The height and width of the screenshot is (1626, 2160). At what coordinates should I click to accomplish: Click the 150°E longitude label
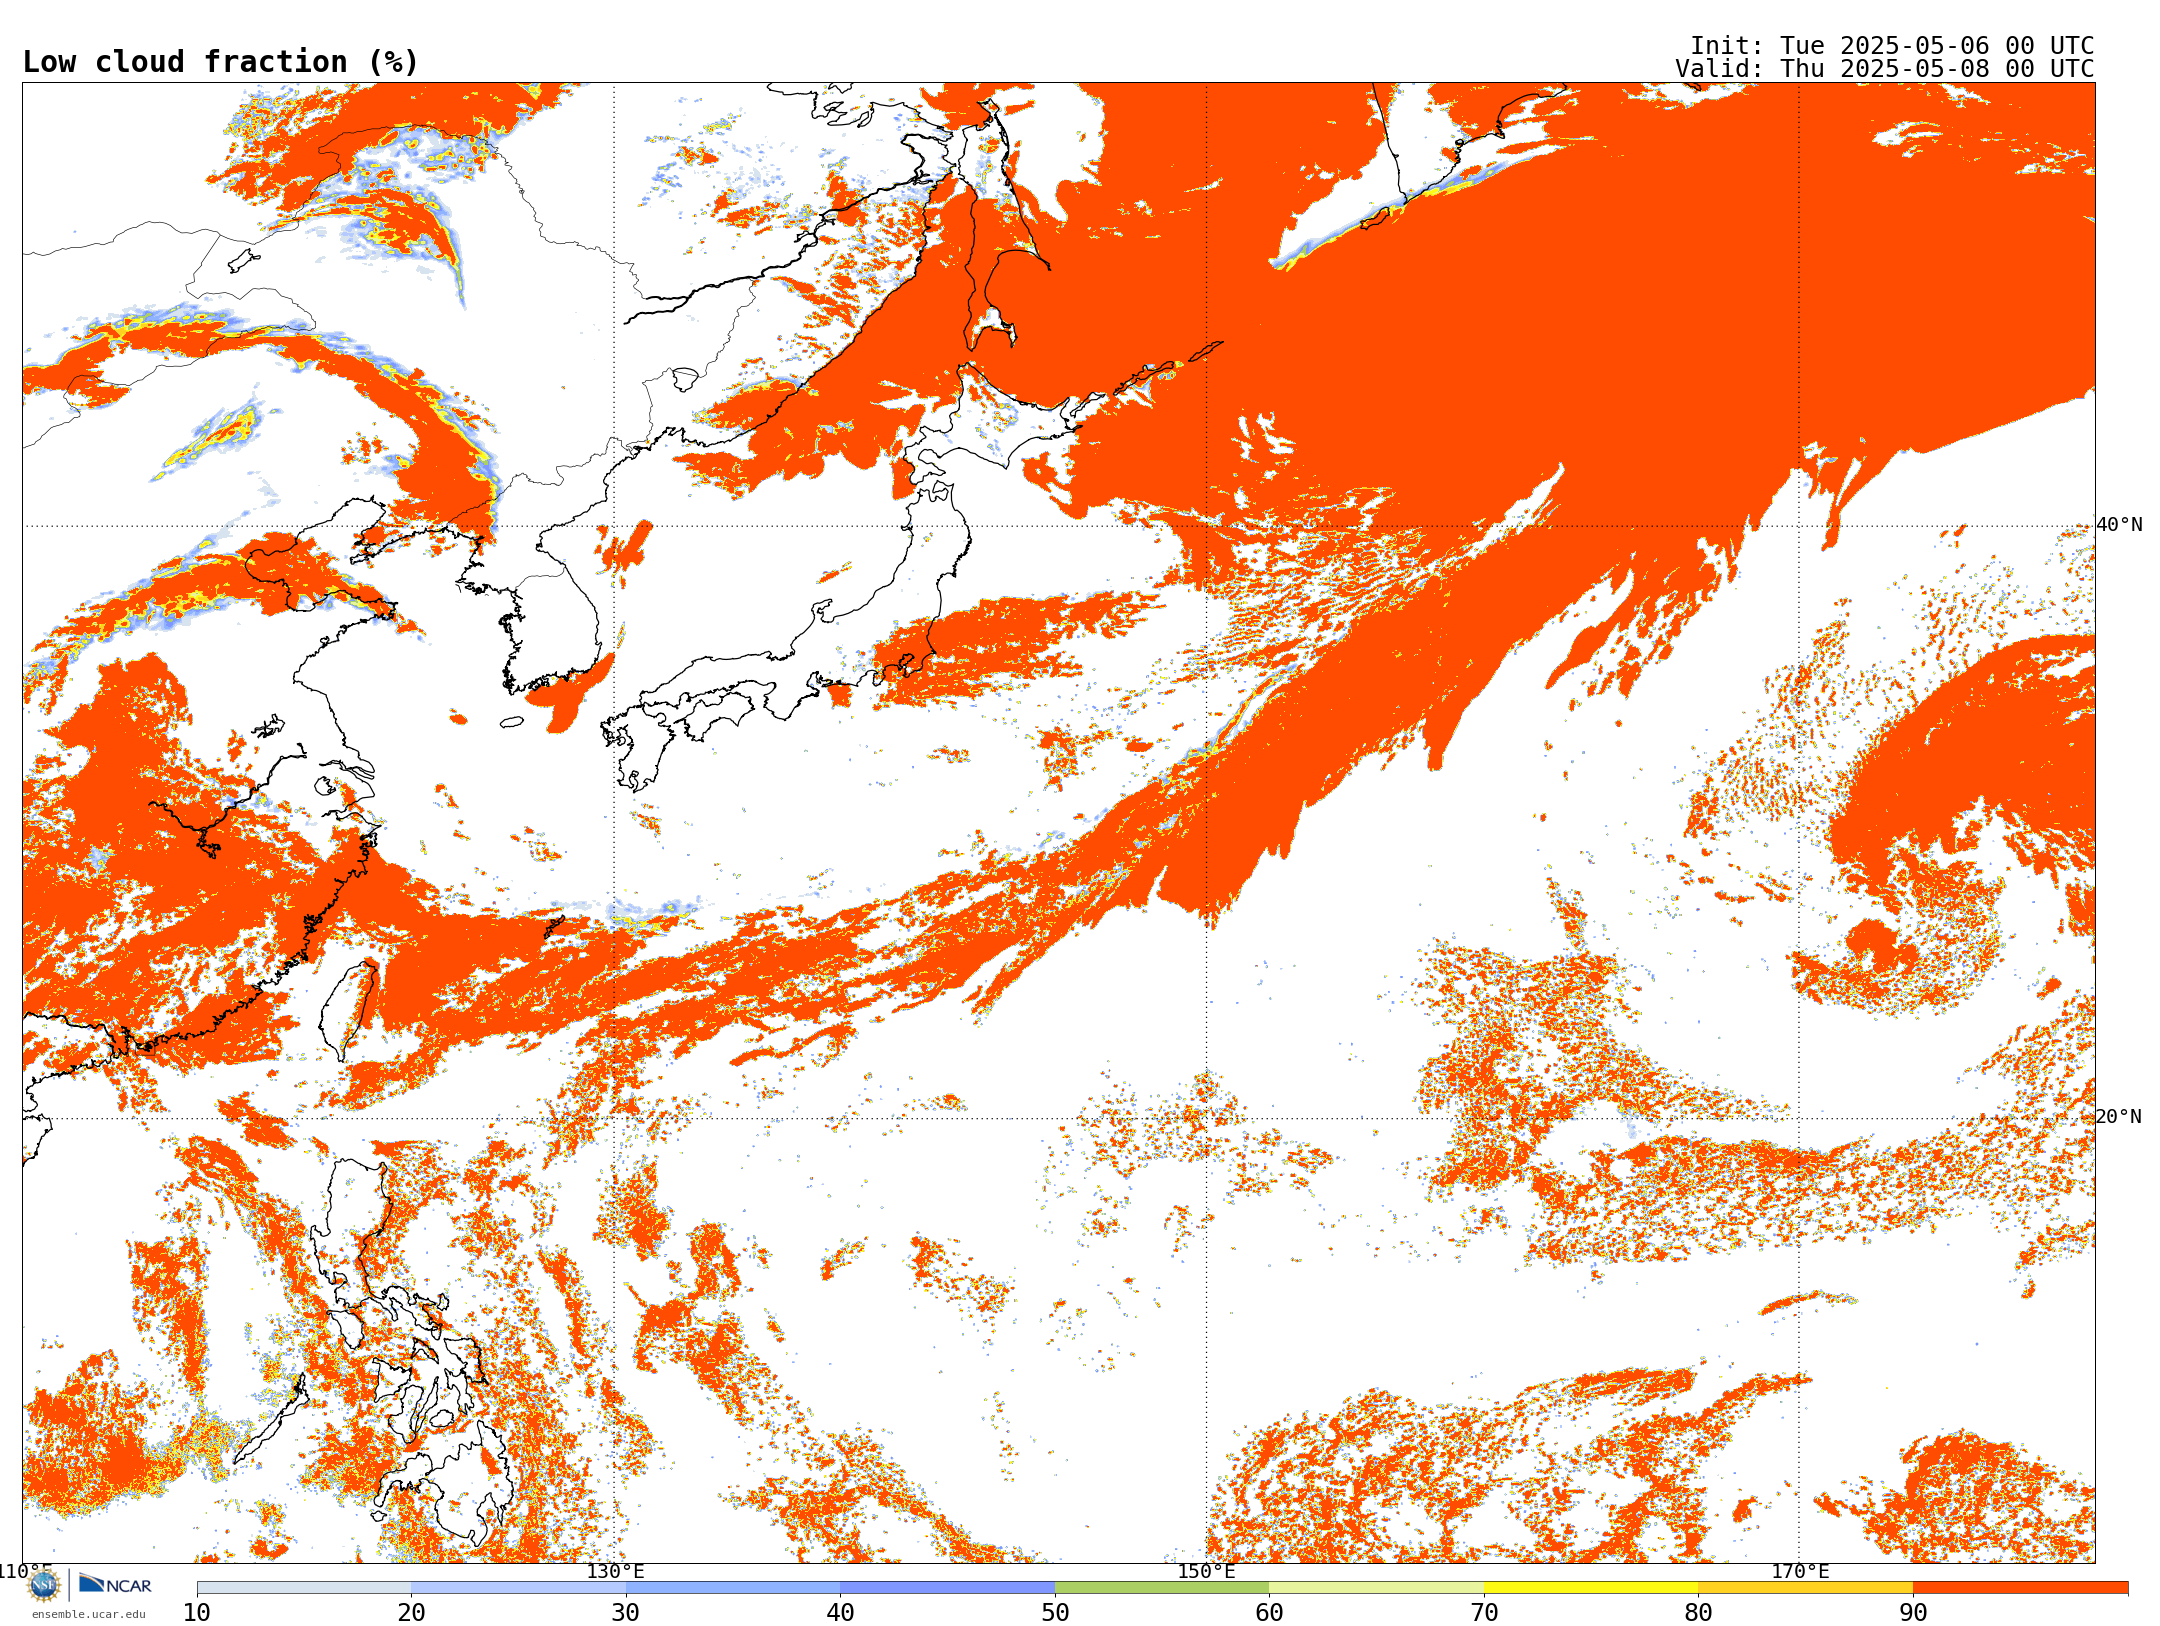[x=1206, y=1572]
